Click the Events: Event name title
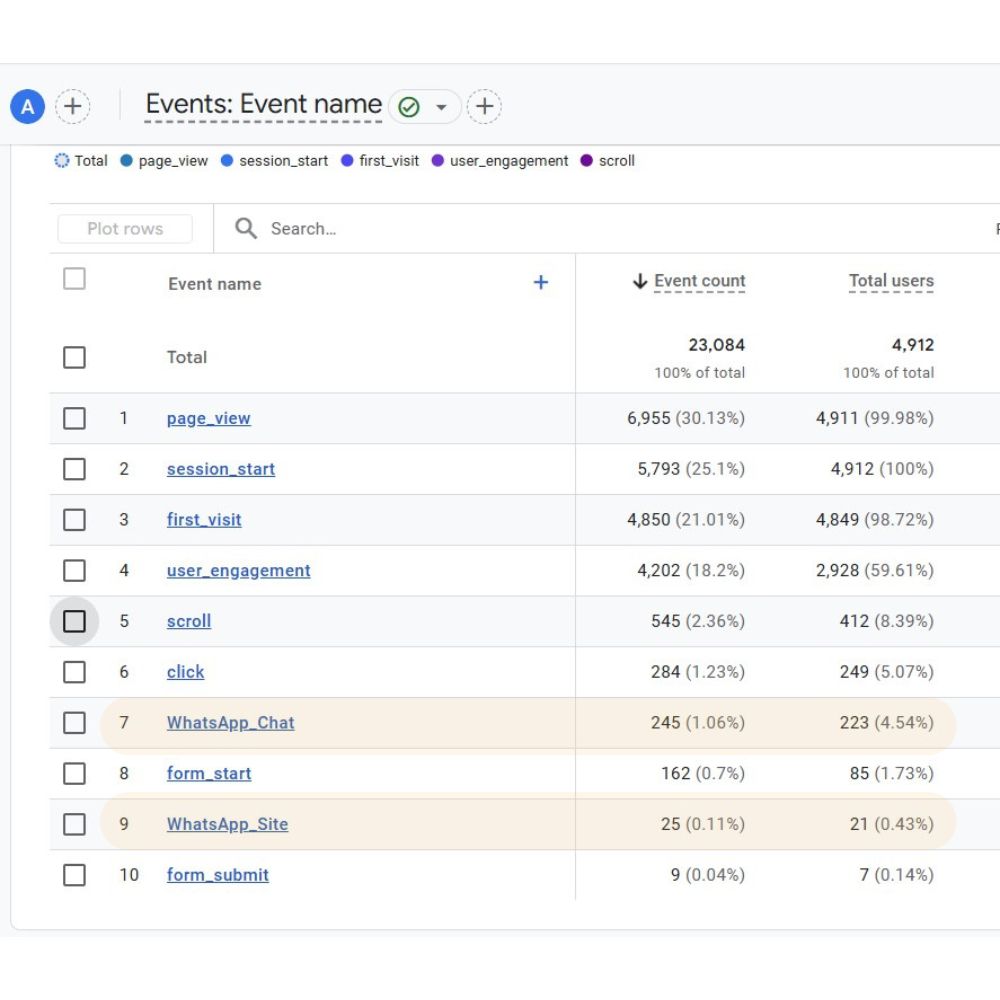The image size is (1000, 1000). (x=263, y=104)
